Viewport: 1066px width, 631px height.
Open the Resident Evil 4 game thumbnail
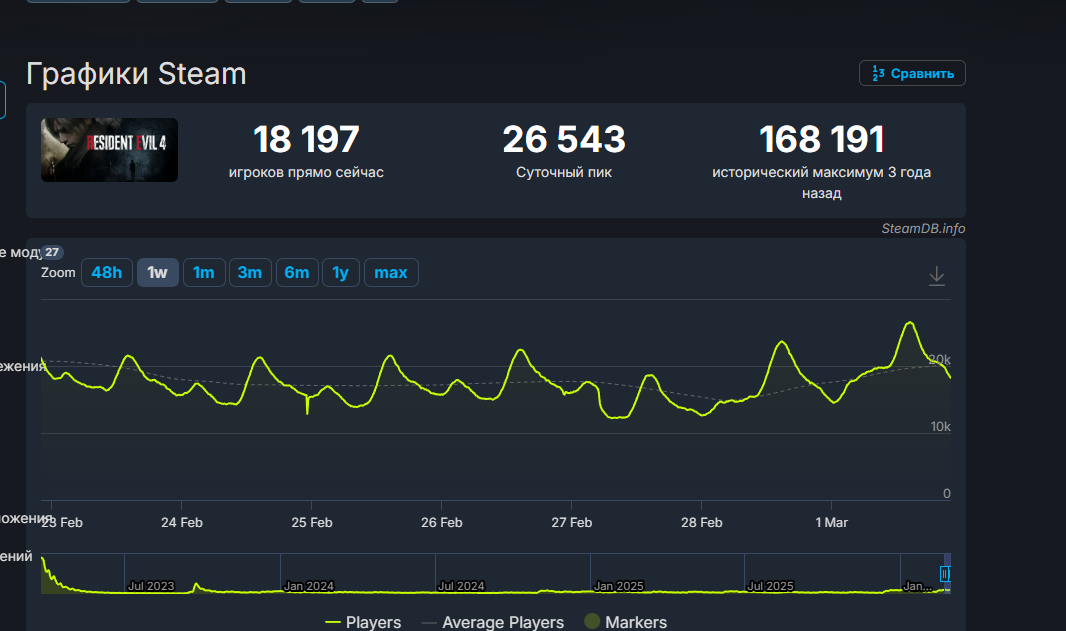point(109,150)
